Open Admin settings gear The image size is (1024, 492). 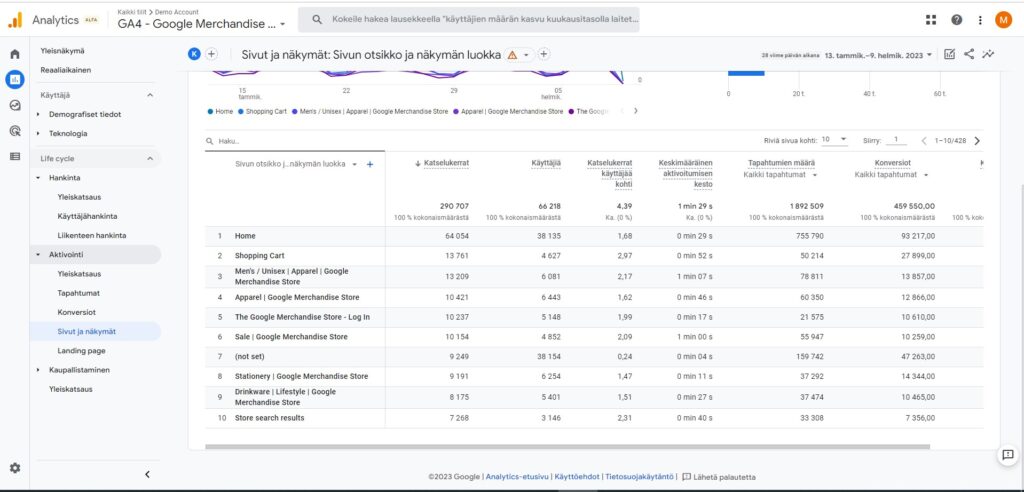click(x=14, y=468)
